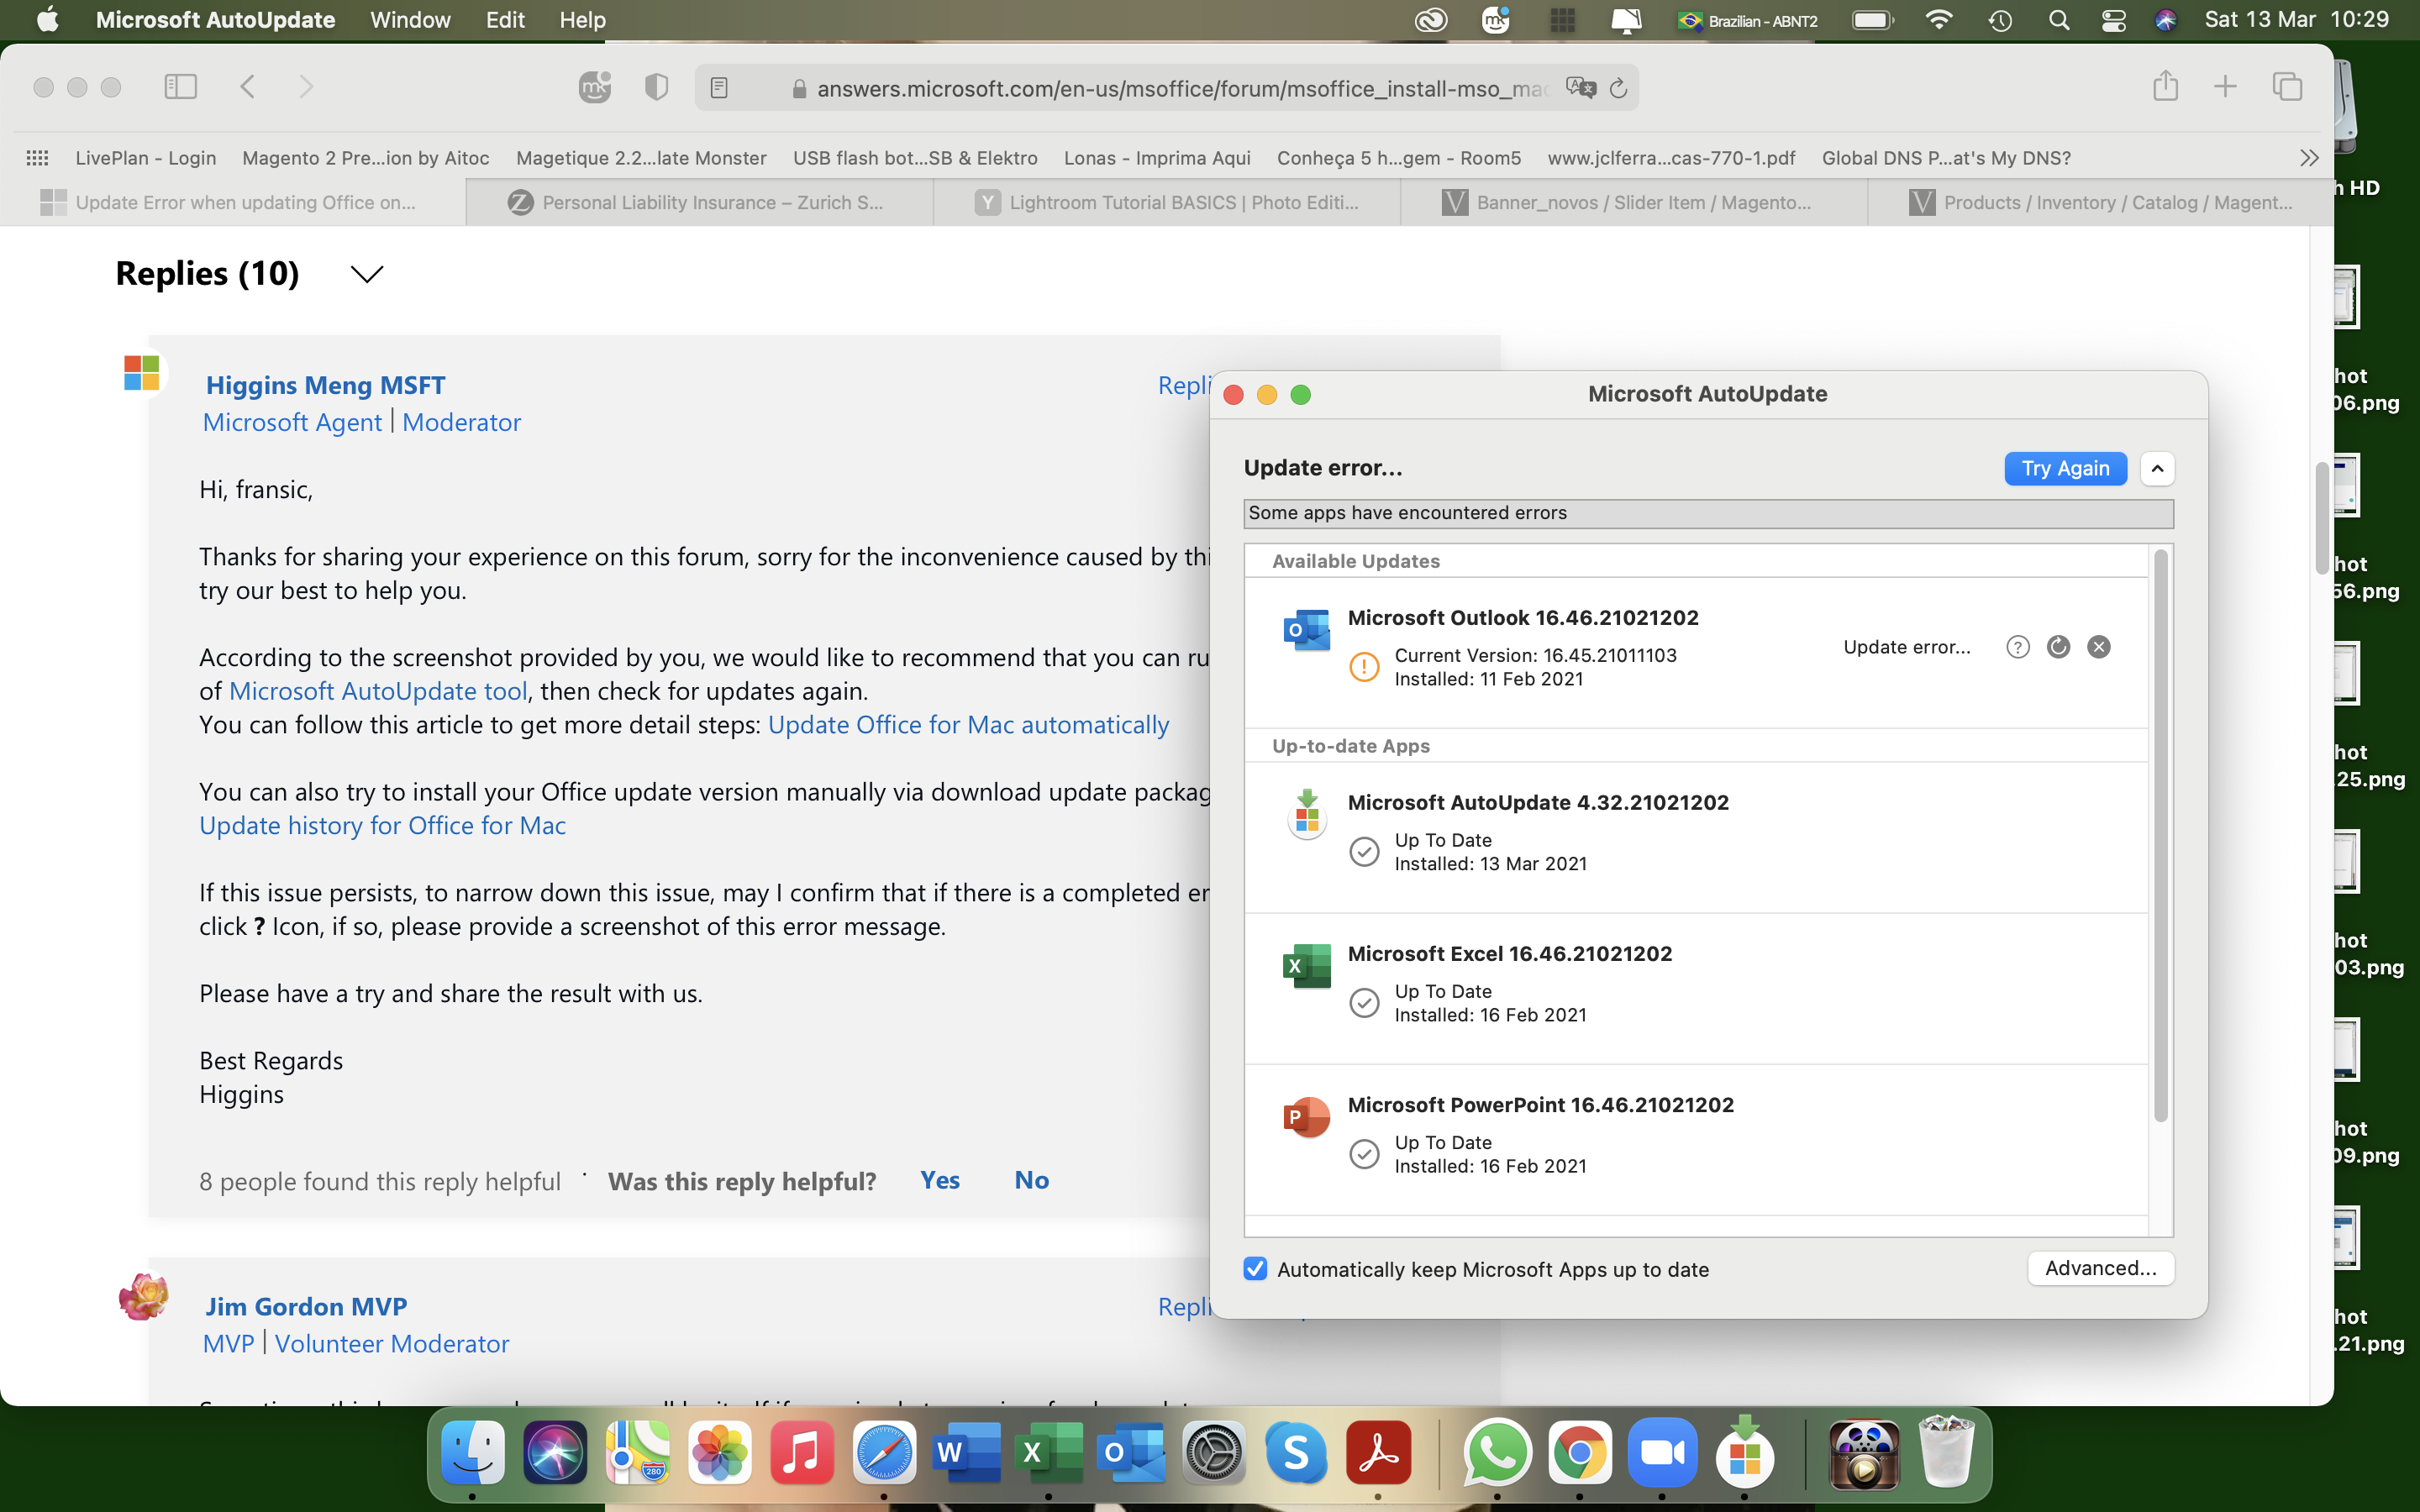Open Reader view icon in address bar

[x=719, y=88]
